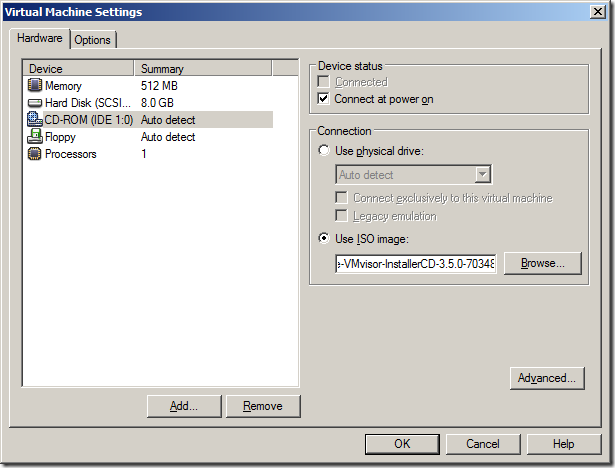Choose Use physical drive option
The width and height of the screenshot is (615, 468).
pyautogui.click(x=323, y=151)
